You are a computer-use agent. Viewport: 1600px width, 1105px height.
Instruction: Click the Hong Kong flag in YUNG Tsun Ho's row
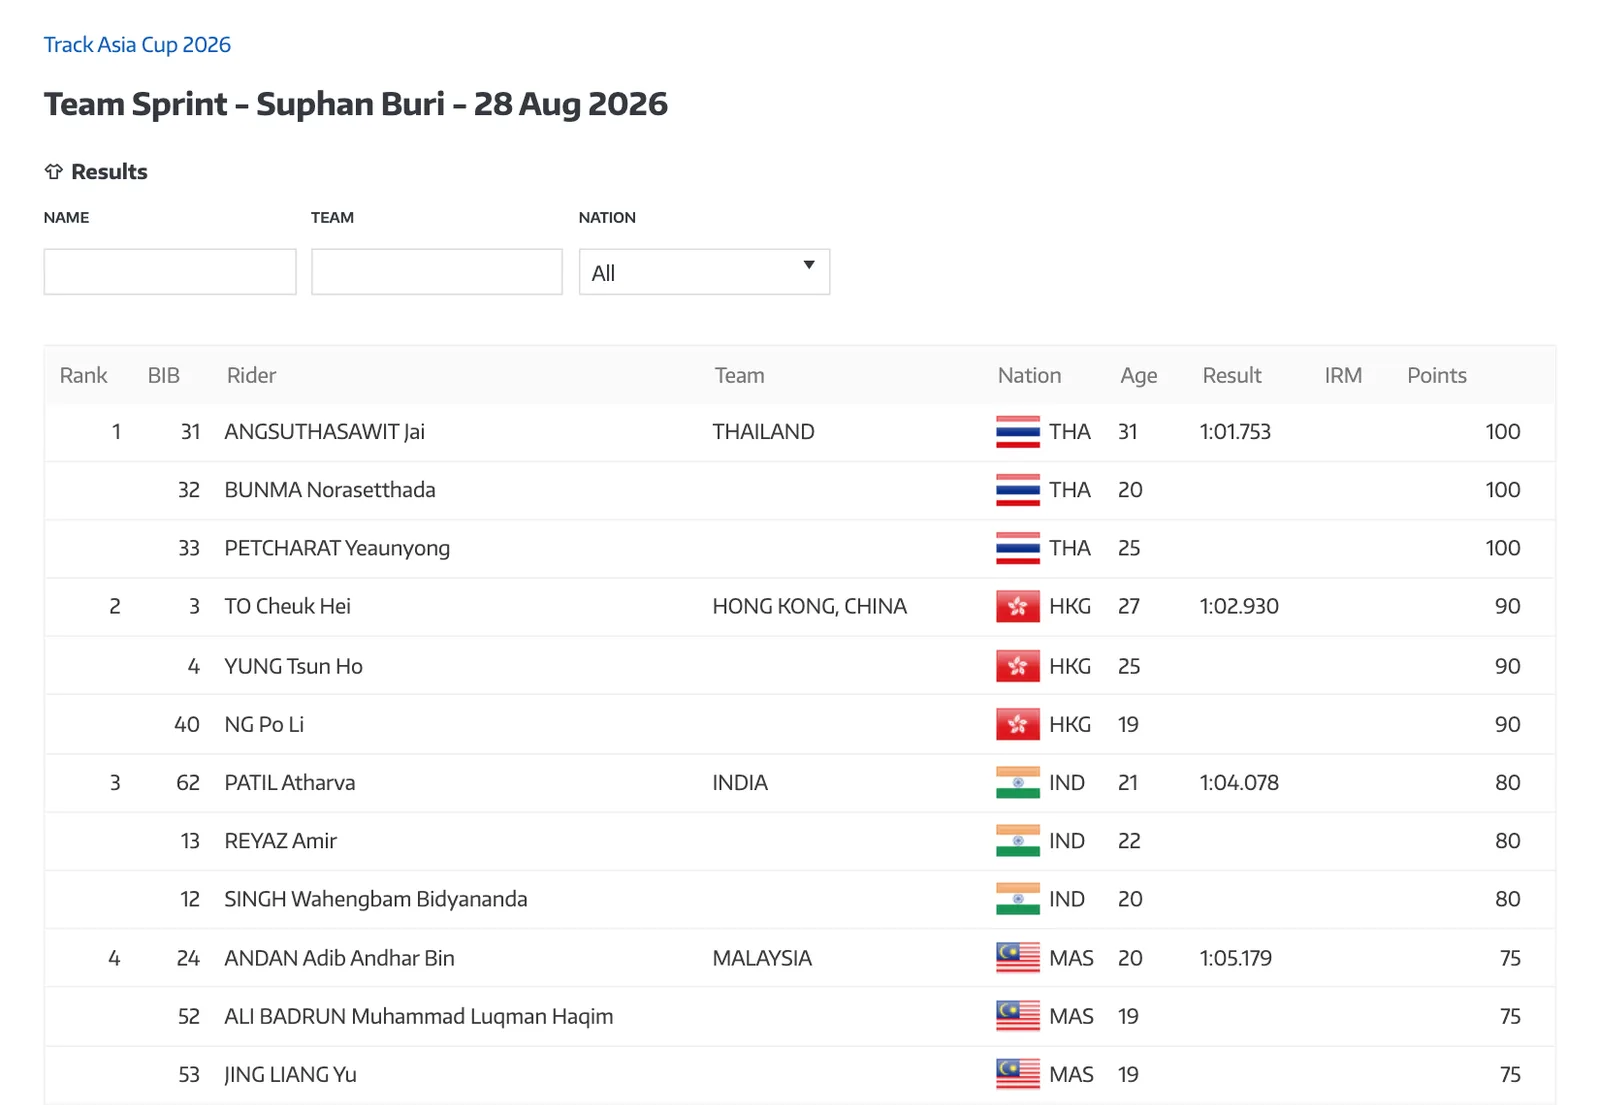pyautogui.click(x=1018, y=666)
